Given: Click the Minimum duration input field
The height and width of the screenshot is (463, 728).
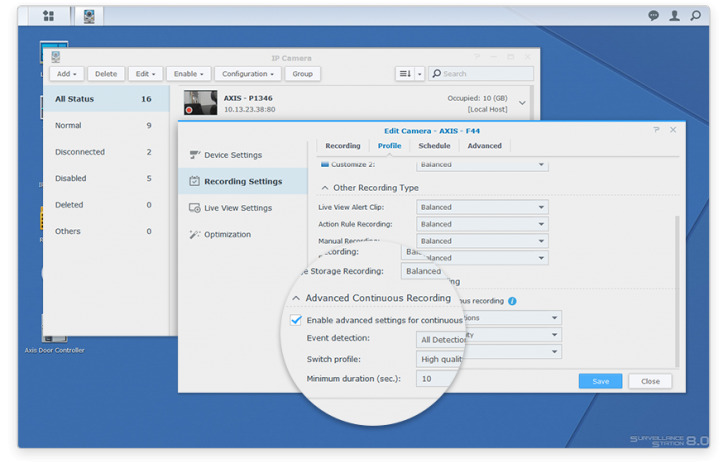Looking at the screenshot, I should (x=438, y=379).
